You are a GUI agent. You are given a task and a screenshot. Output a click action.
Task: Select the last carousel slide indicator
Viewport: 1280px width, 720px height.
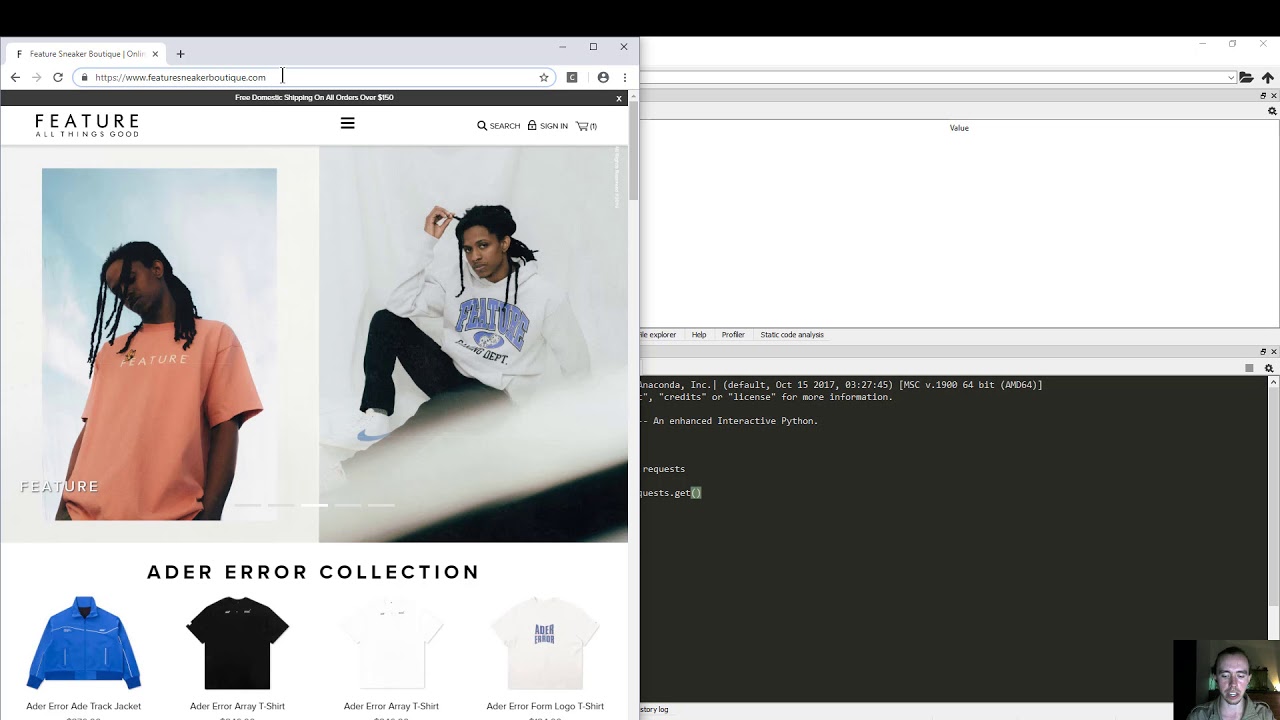coord(381,506)
